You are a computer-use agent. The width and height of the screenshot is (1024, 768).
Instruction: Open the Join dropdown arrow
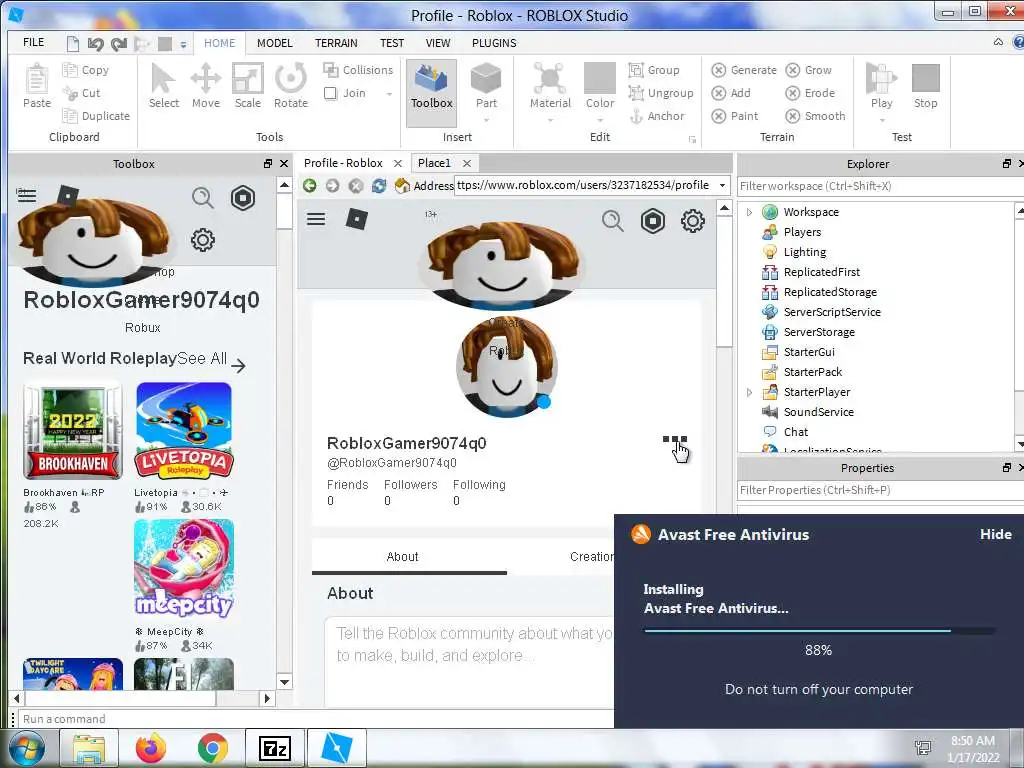(x=389, y=94)
